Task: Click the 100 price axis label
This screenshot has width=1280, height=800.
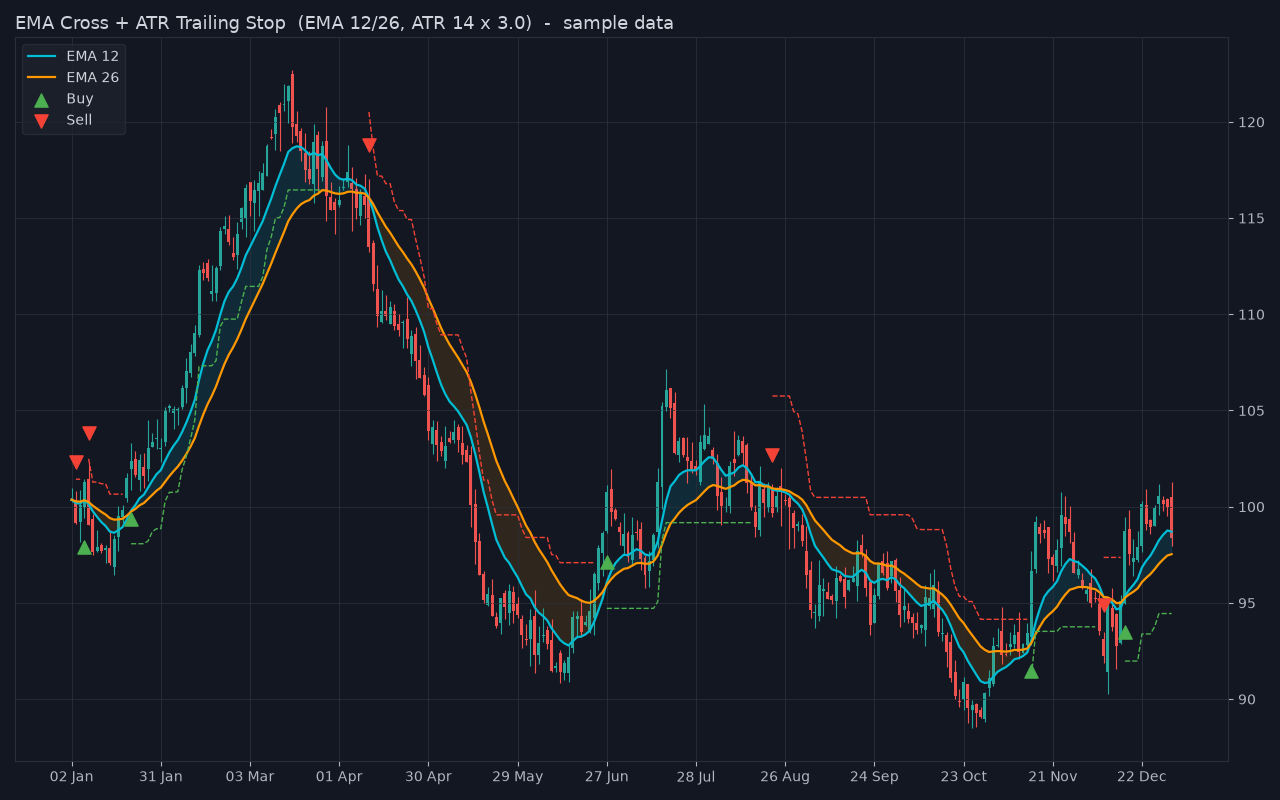Action: tap(1252, 507)
